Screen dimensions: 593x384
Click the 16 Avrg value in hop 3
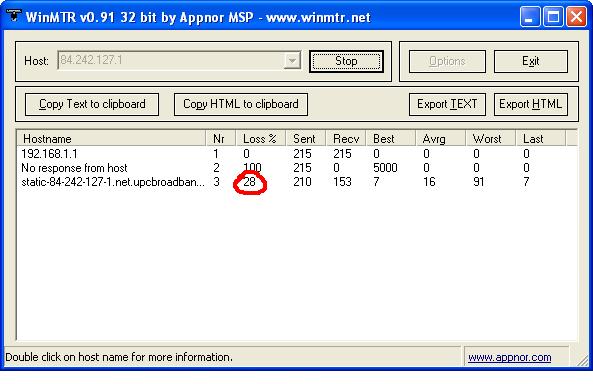point(429,182)
